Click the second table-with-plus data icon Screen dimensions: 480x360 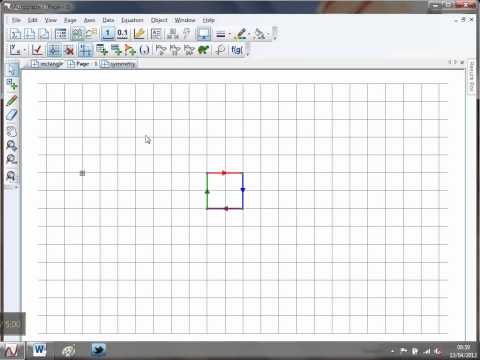click(x=116, y=50)
